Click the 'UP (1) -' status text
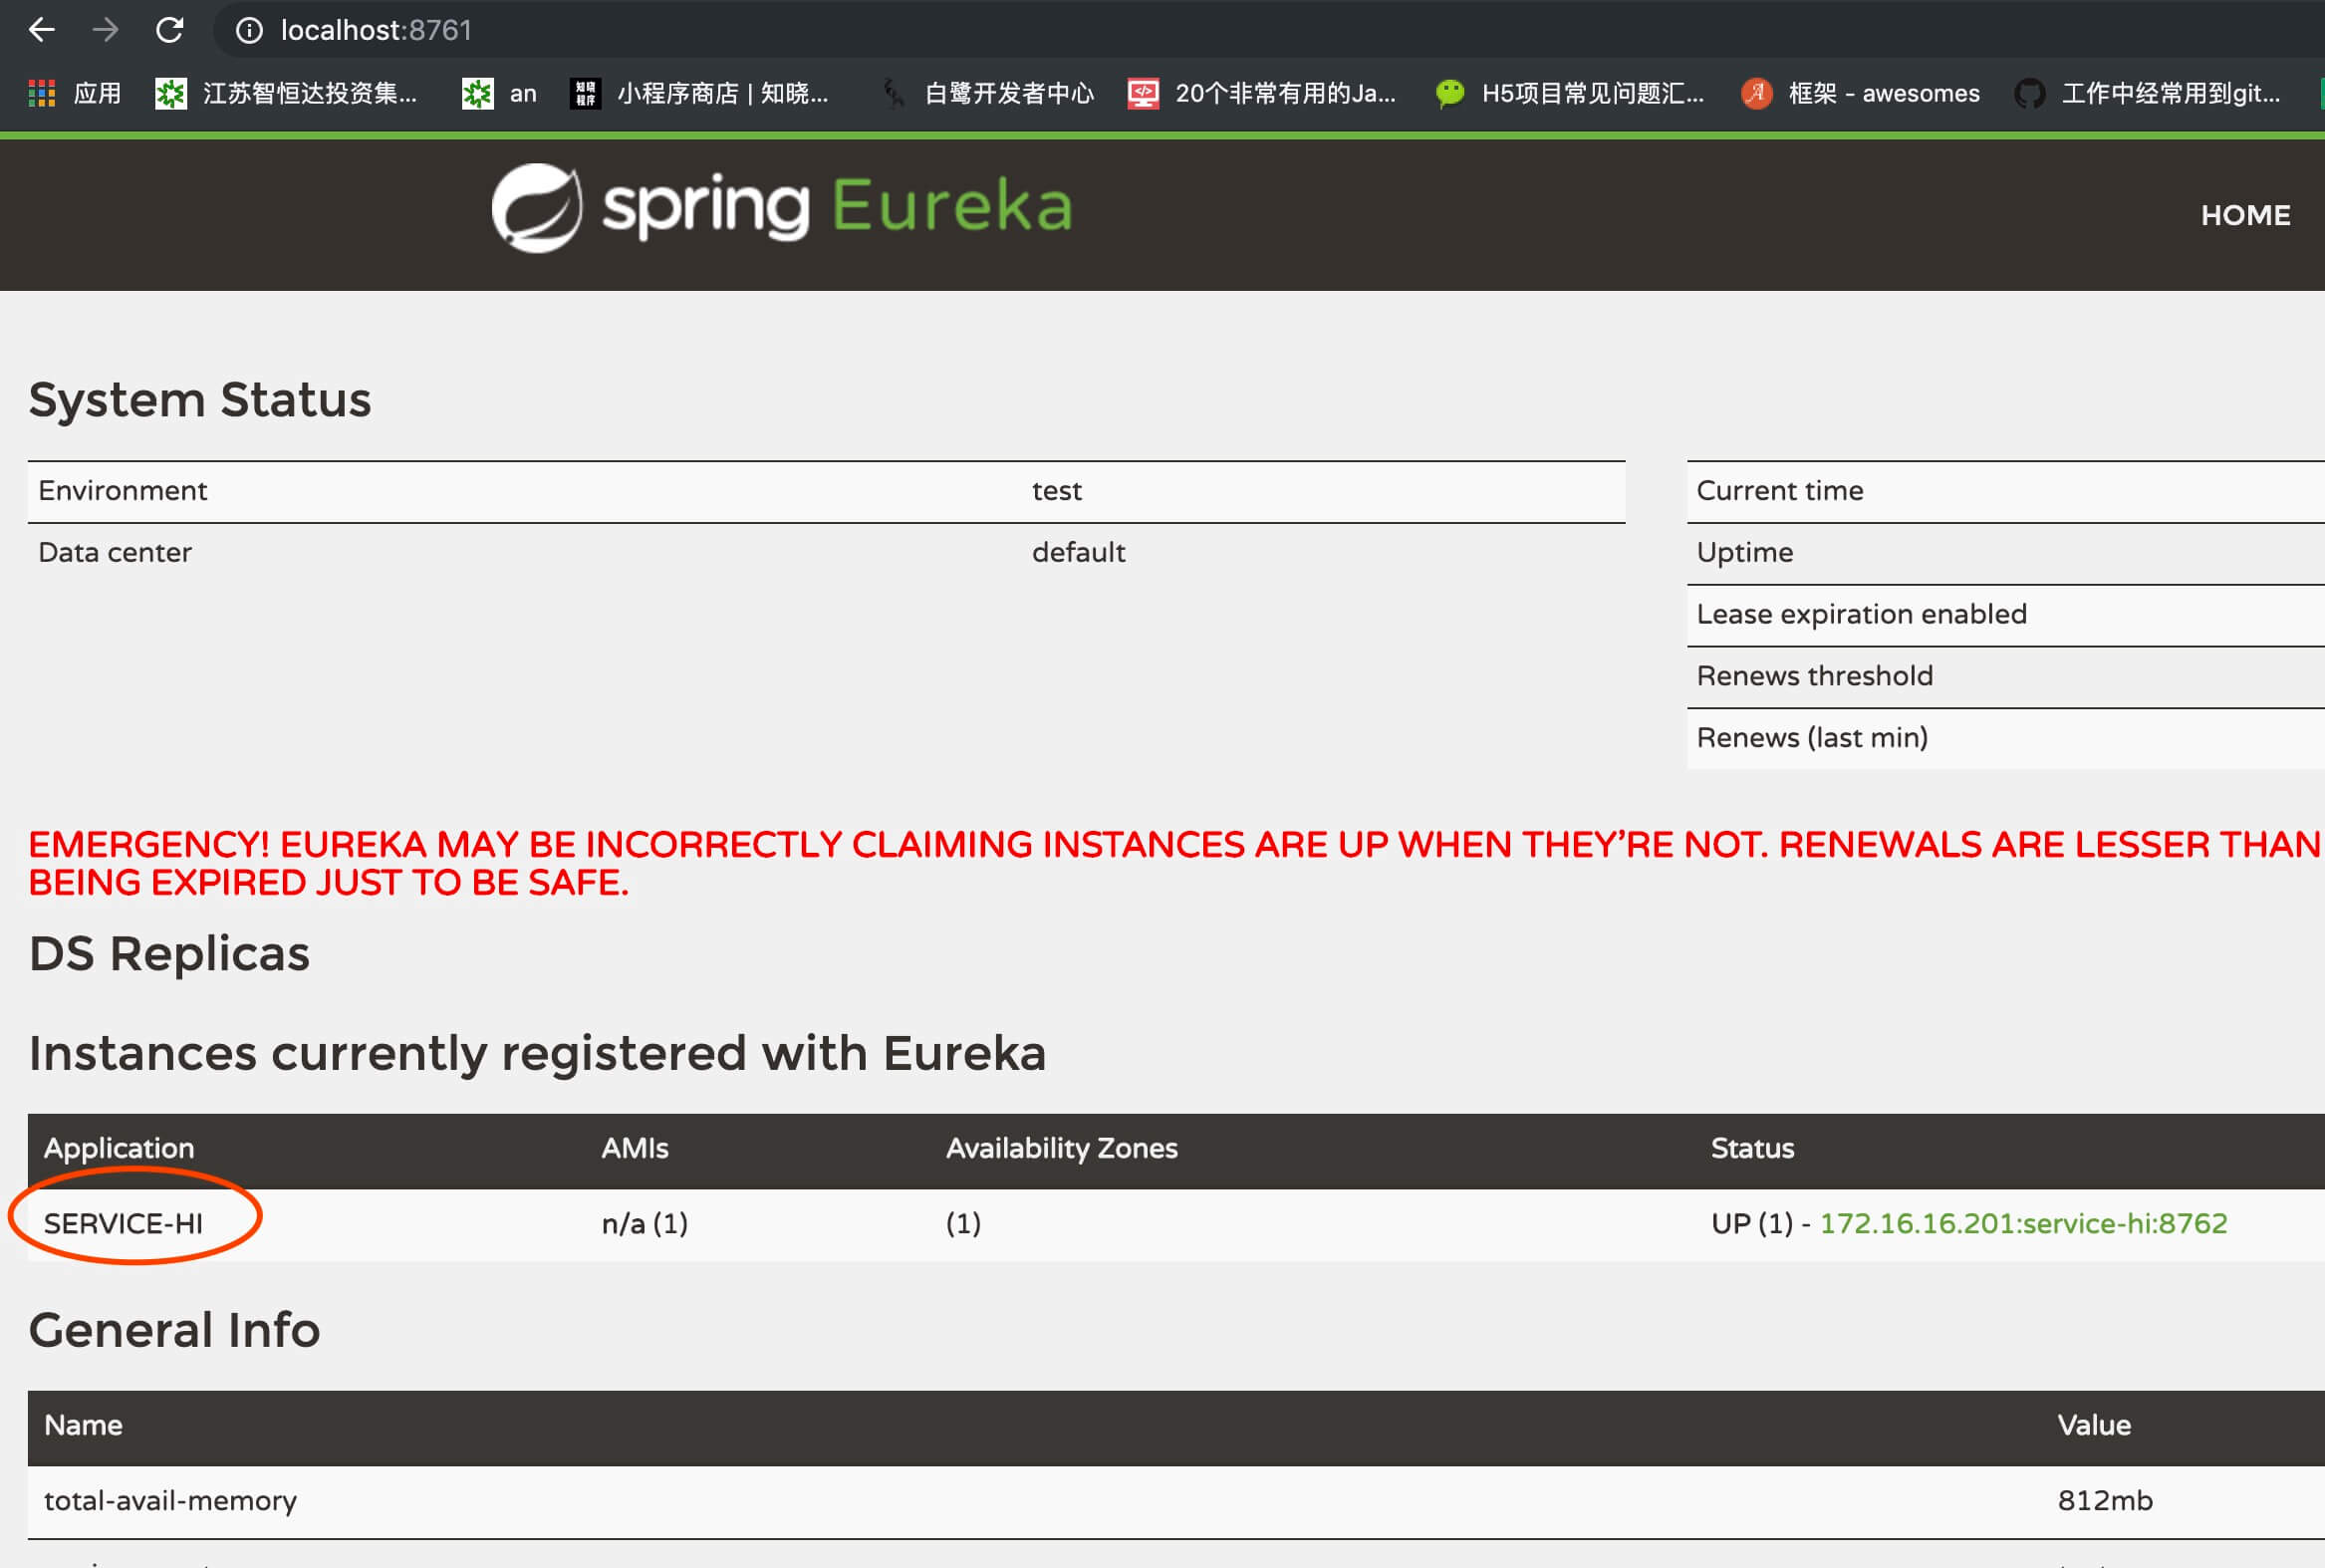The width and height of the screenshot is (2325, 1568). (1761, 1223)
